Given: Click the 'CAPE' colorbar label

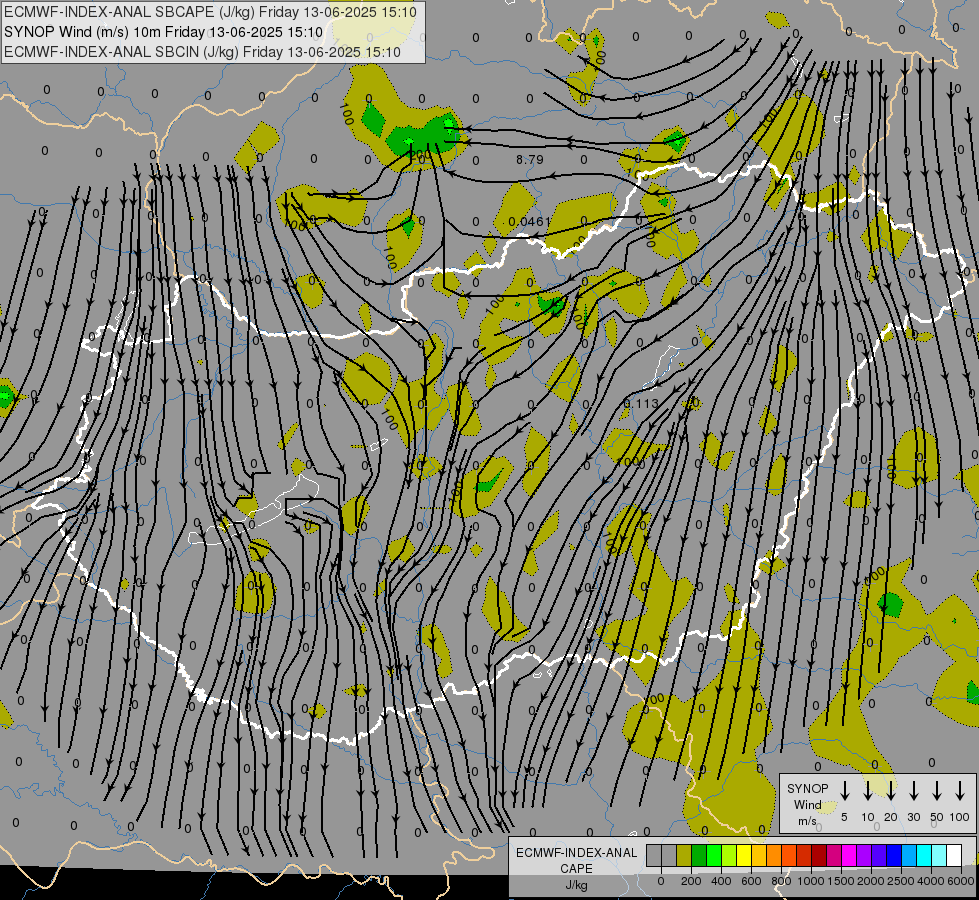Looking at the screenshot, I should pyautogui.click(x=576, y=869).
